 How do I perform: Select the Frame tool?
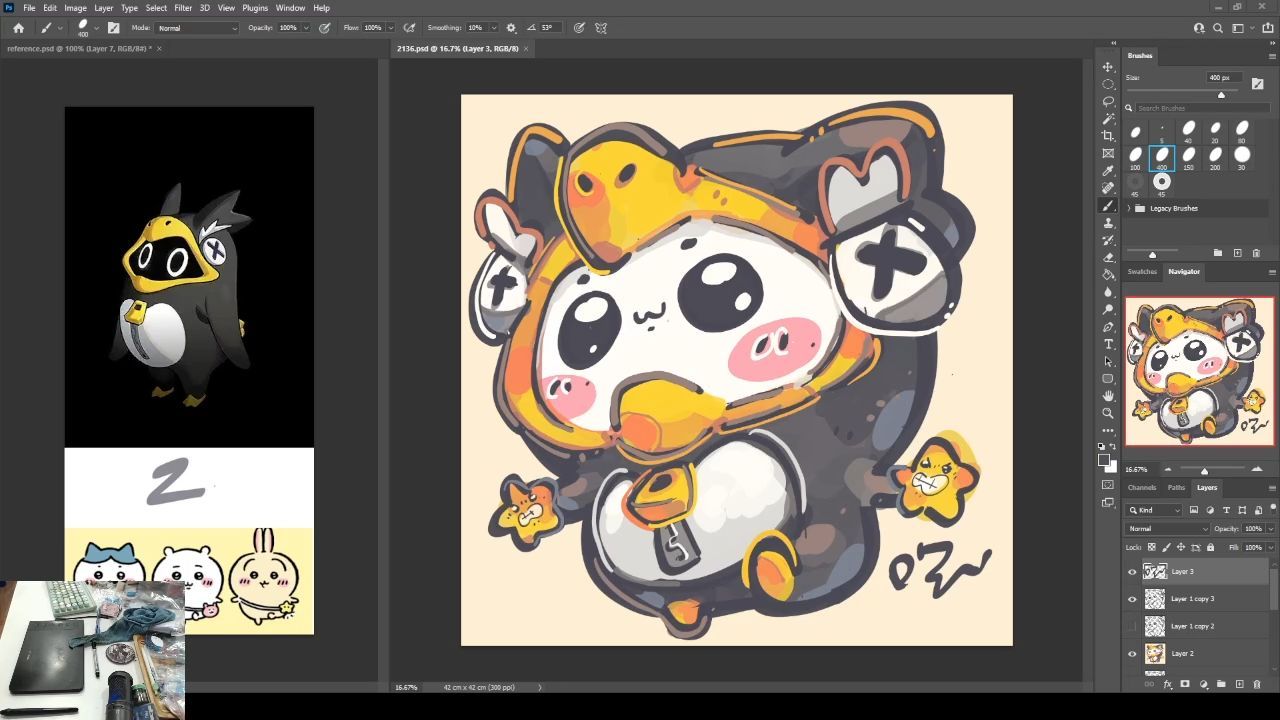[1108, 153]
